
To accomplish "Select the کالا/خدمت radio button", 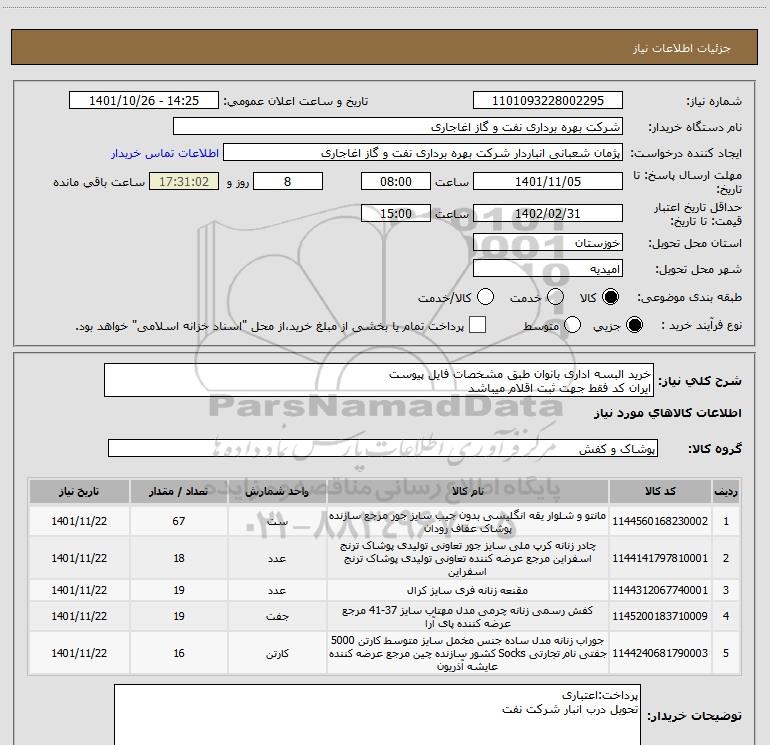I will point(485,297).
